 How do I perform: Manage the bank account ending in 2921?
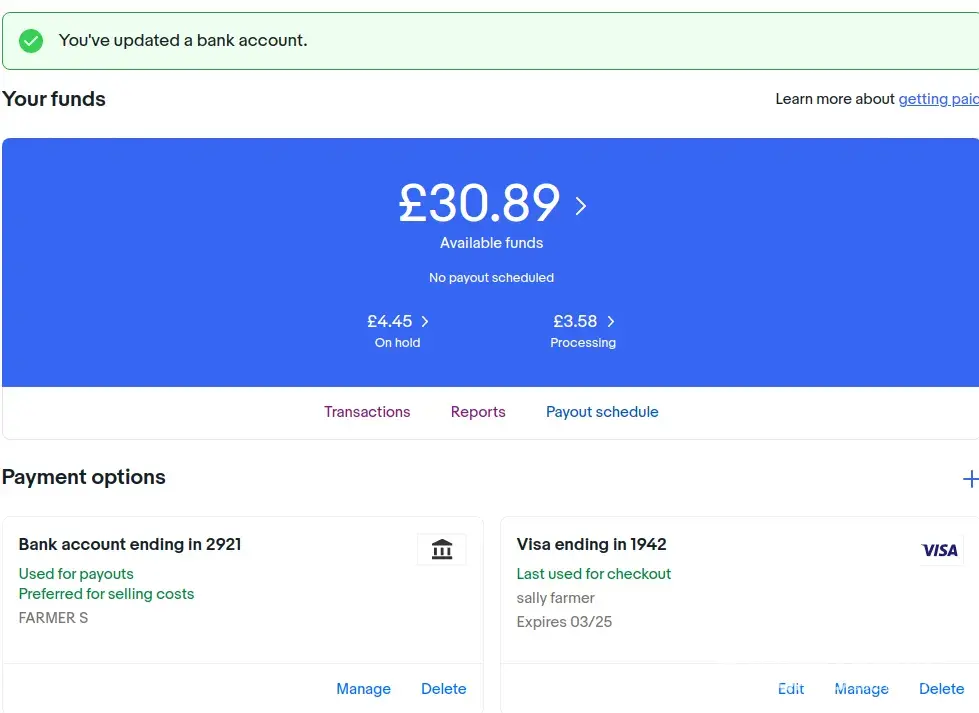point(363,689)
